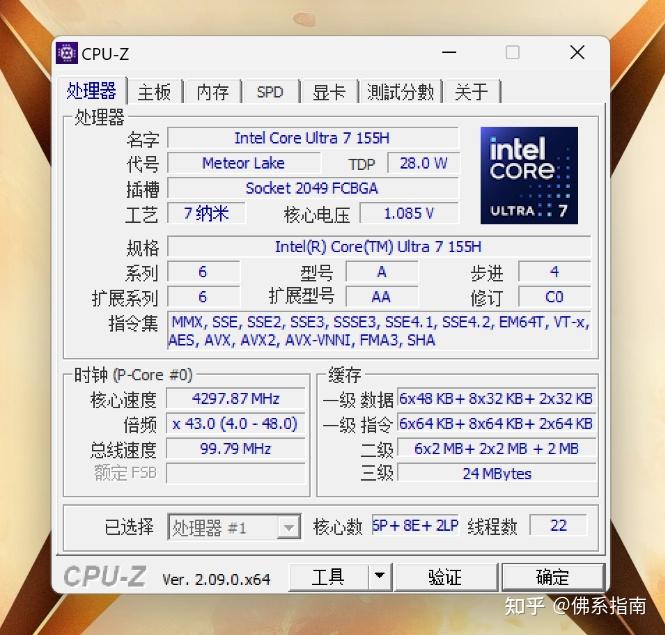Image resolution: width=665 pixels, height=635 pixels.
Task: Click L1 instruction cache 6x64 KB value
Action: pos(496,423)
